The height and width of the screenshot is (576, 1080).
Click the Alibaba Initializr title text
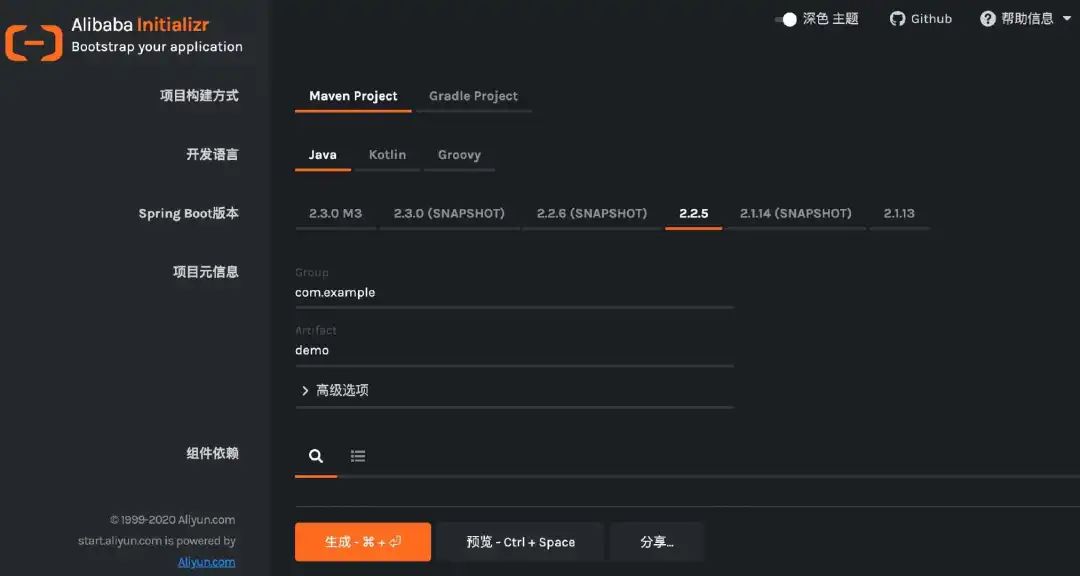tap(141, 25)
